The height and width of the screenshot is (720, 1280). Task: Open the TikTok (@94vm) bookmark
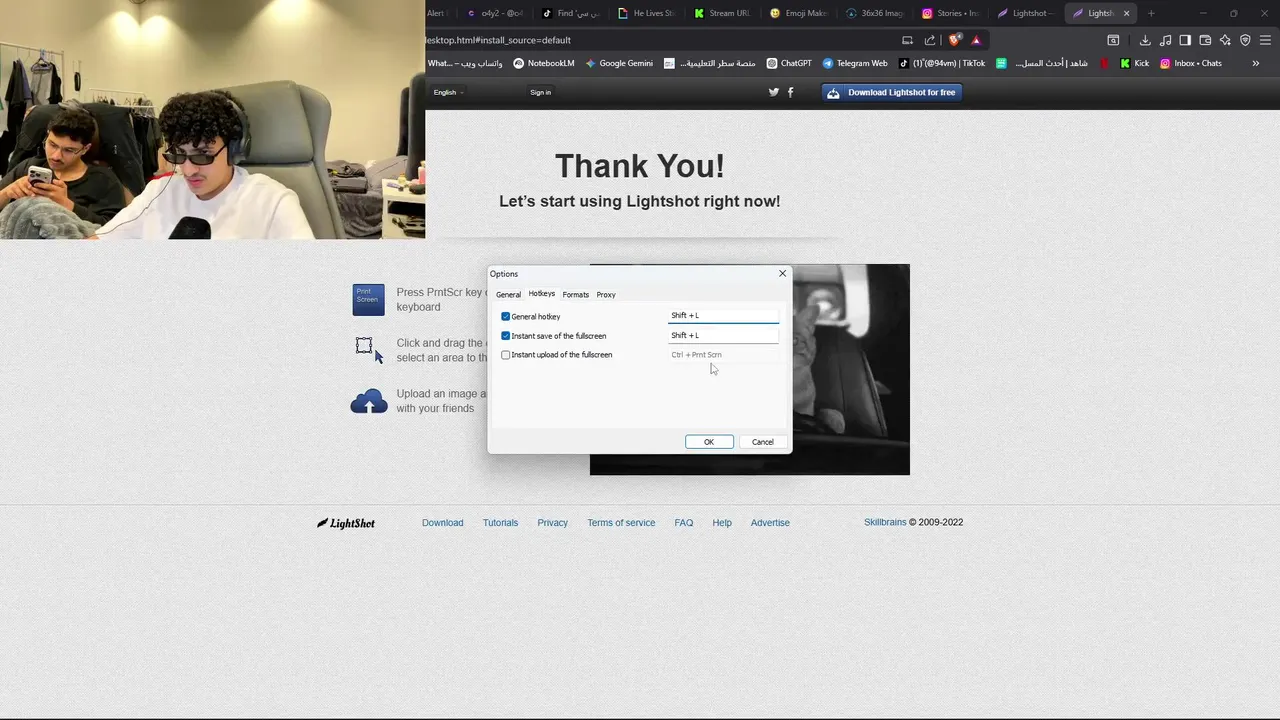[x=942, y=63]
